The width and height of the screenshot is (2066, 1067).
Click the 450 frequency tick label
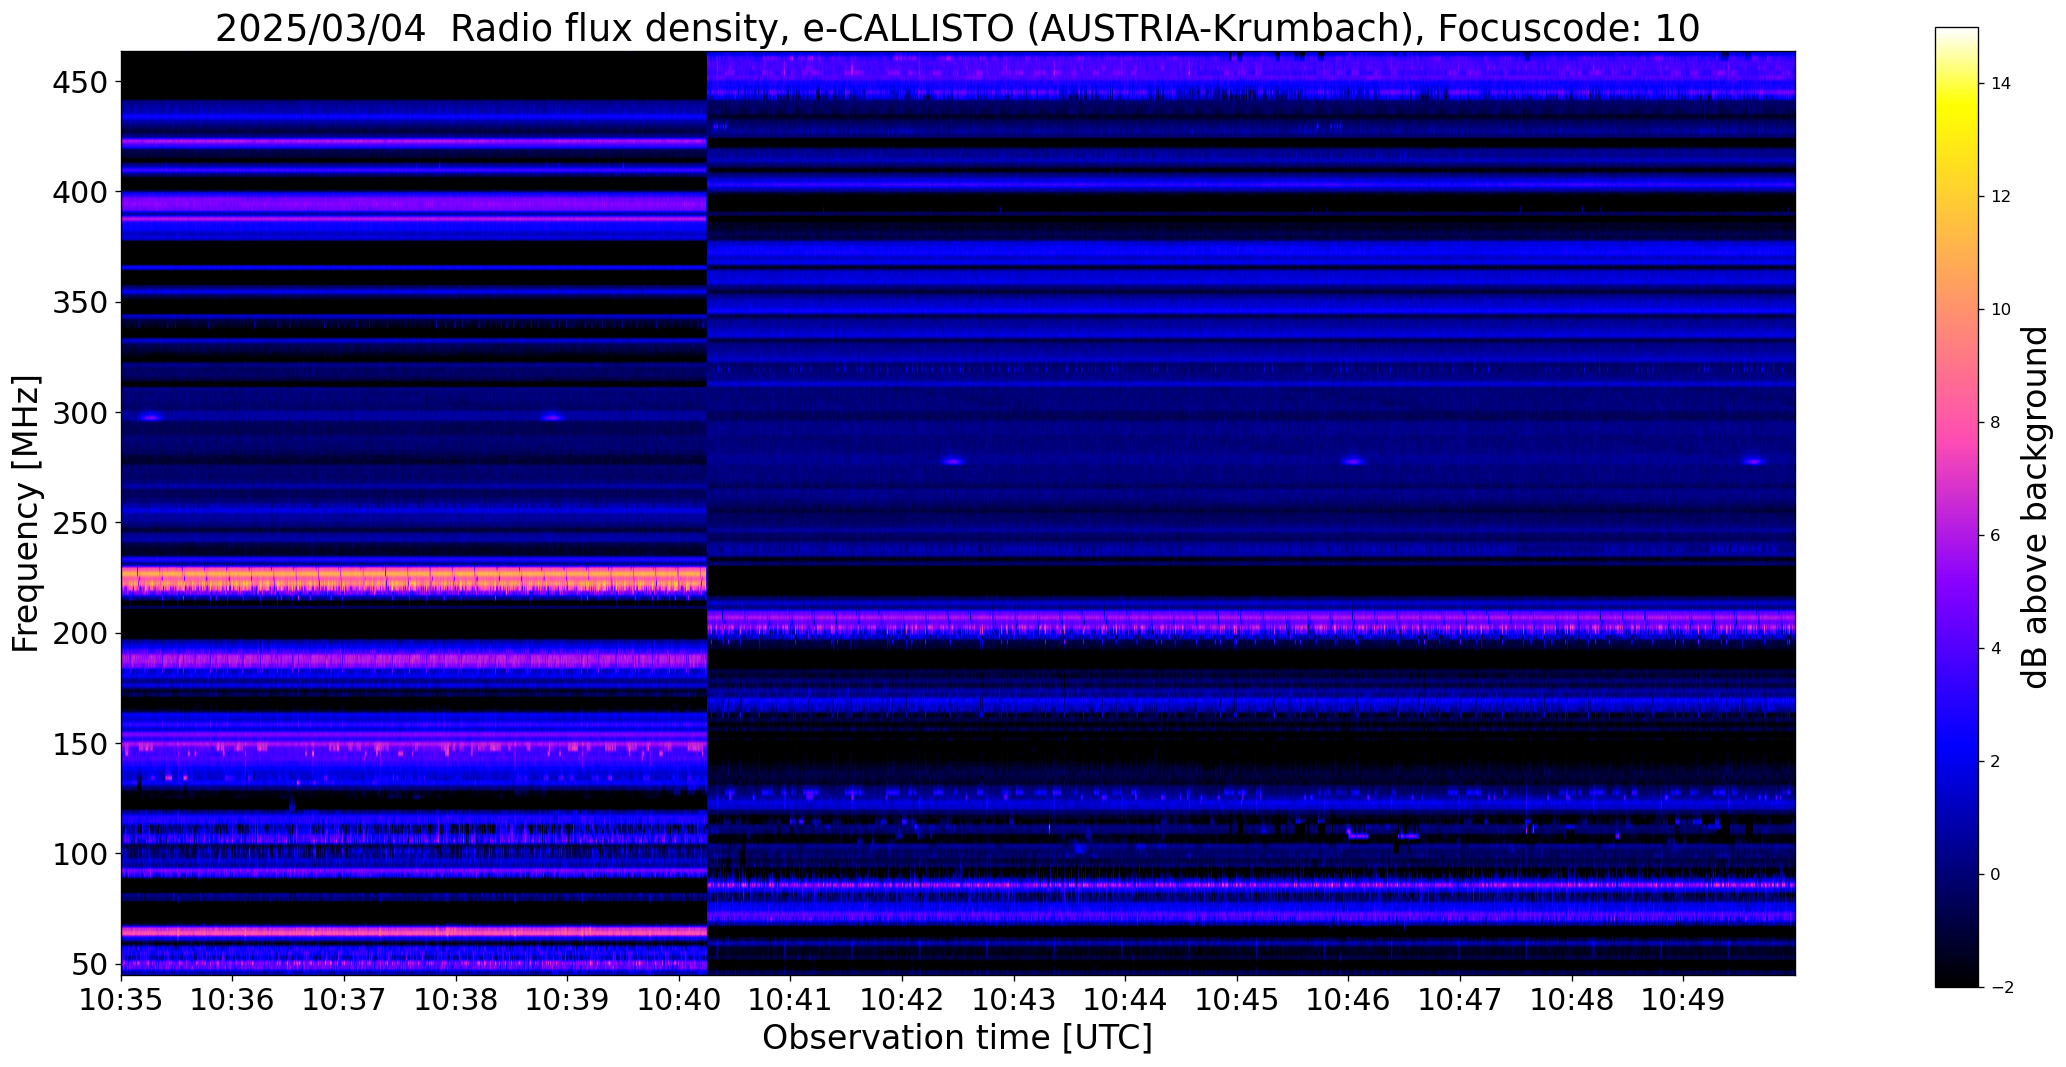81,83
